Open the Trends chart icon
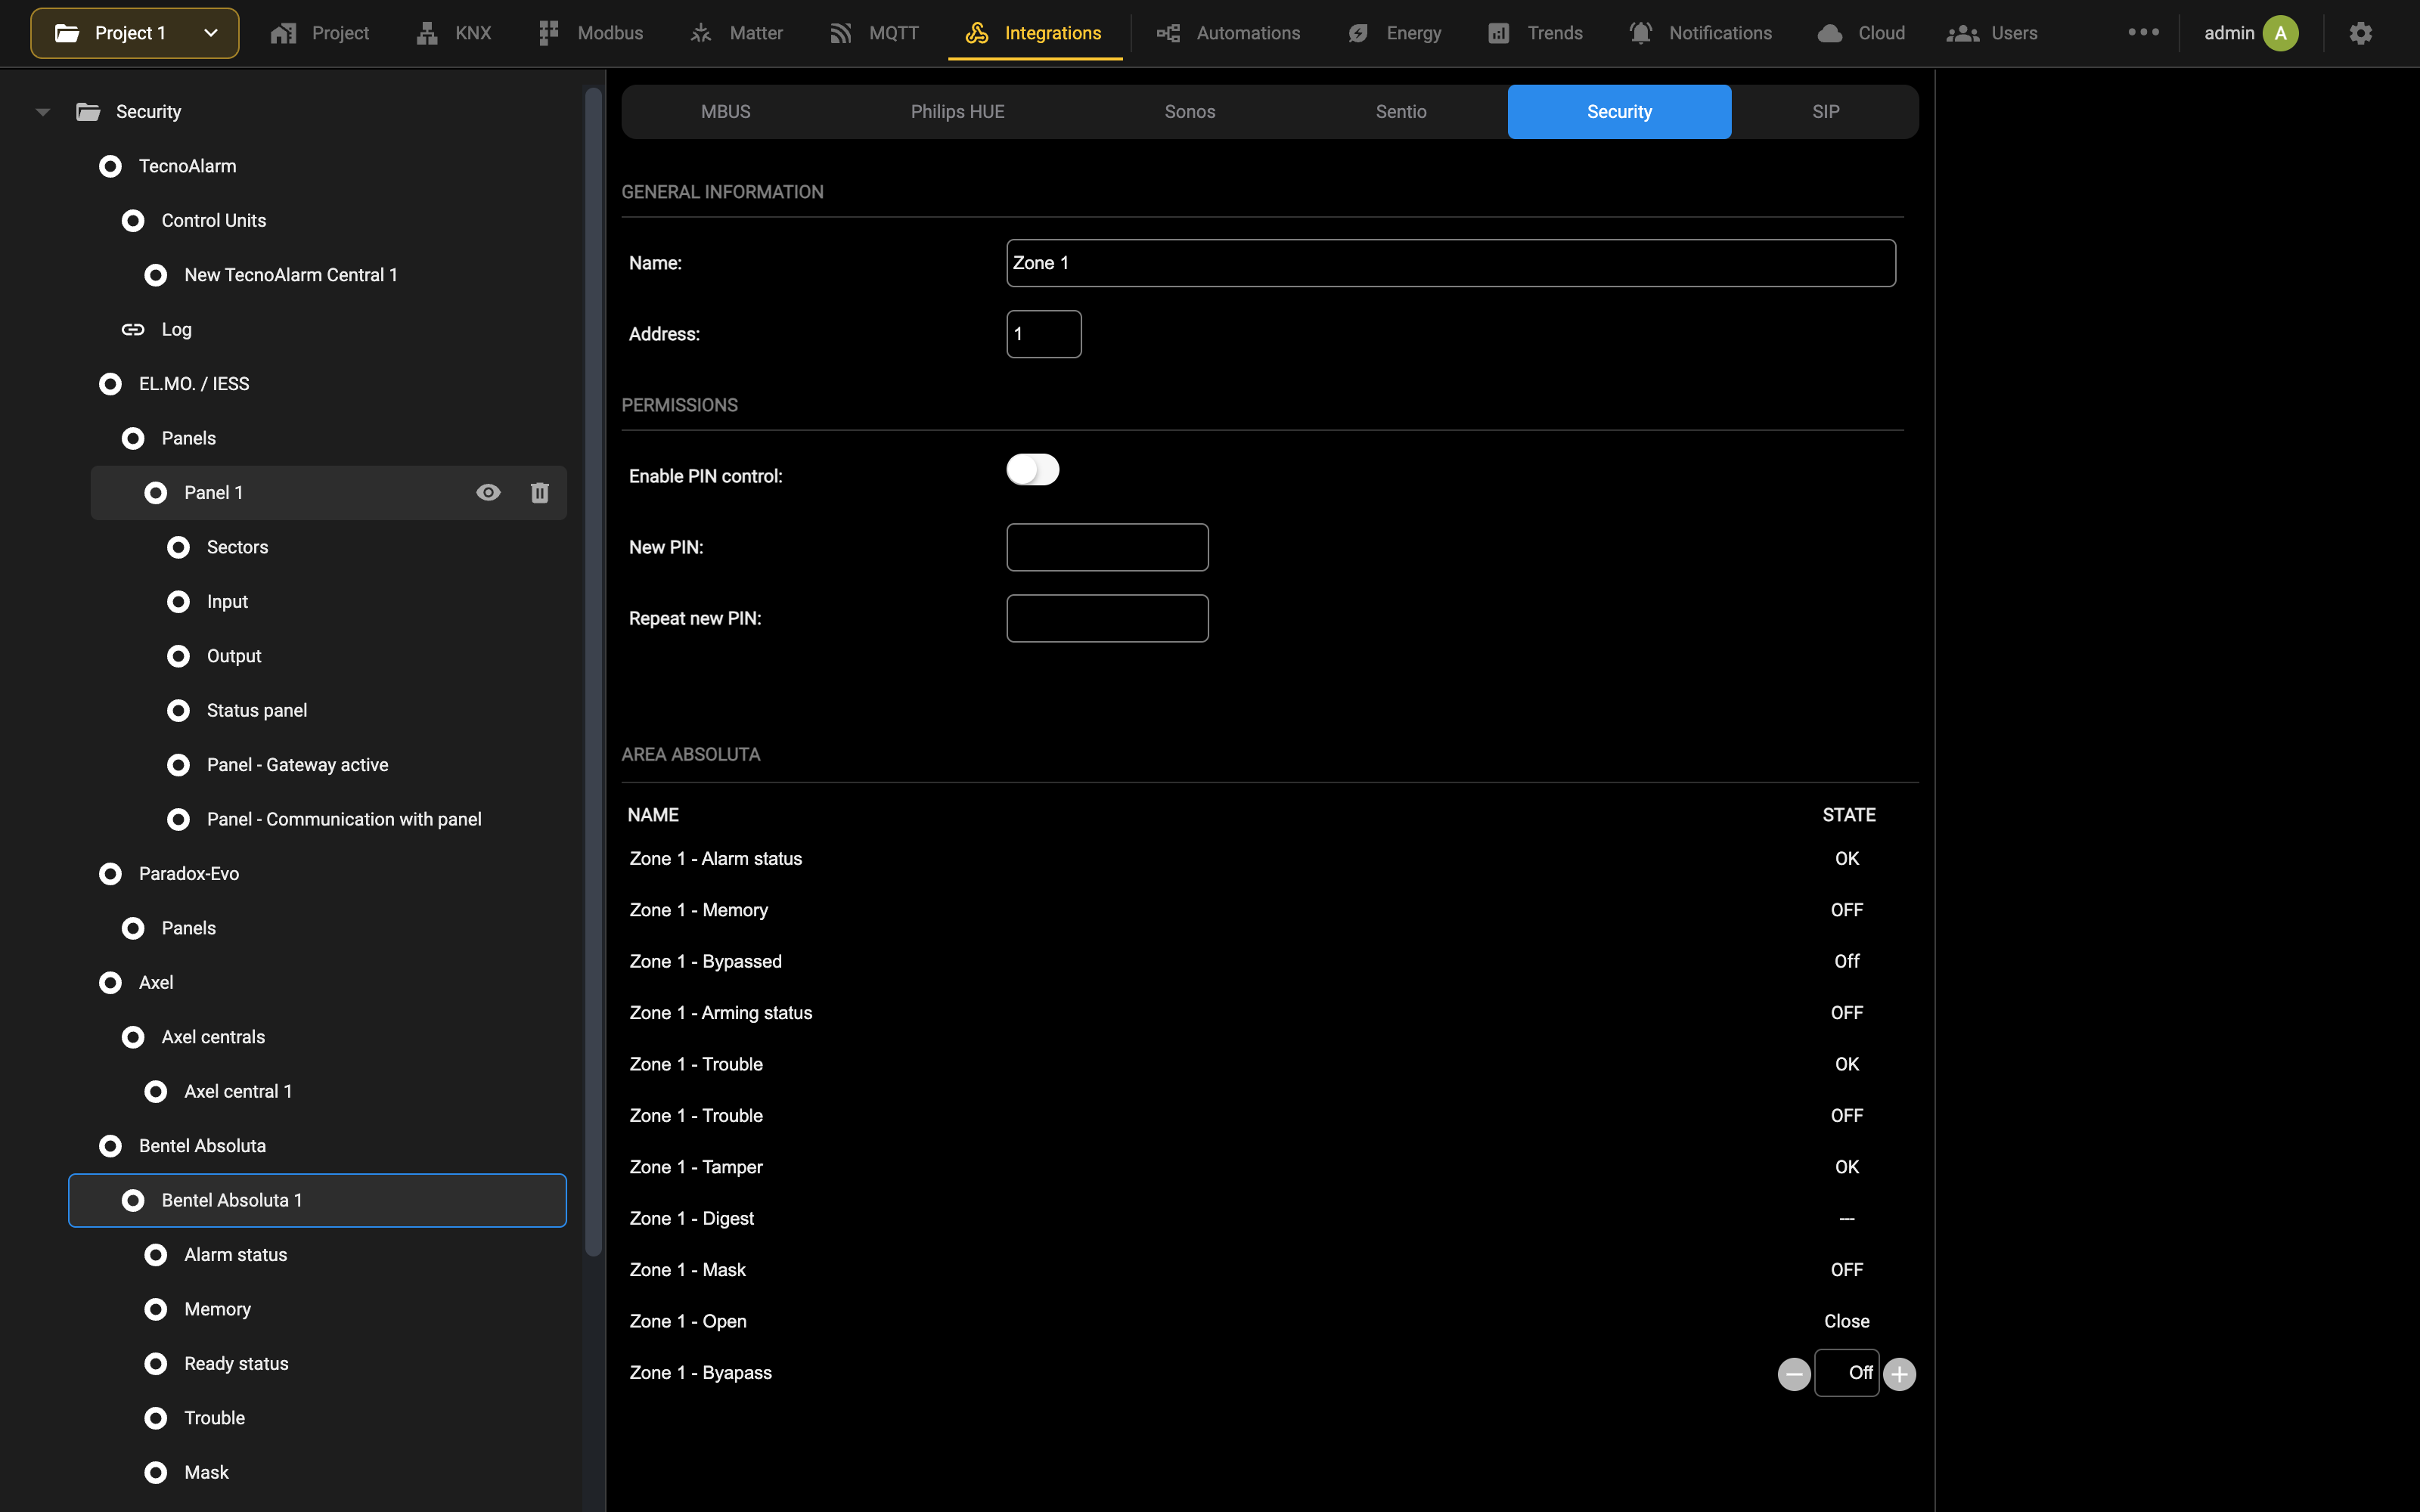 [x=1498, y=33]
